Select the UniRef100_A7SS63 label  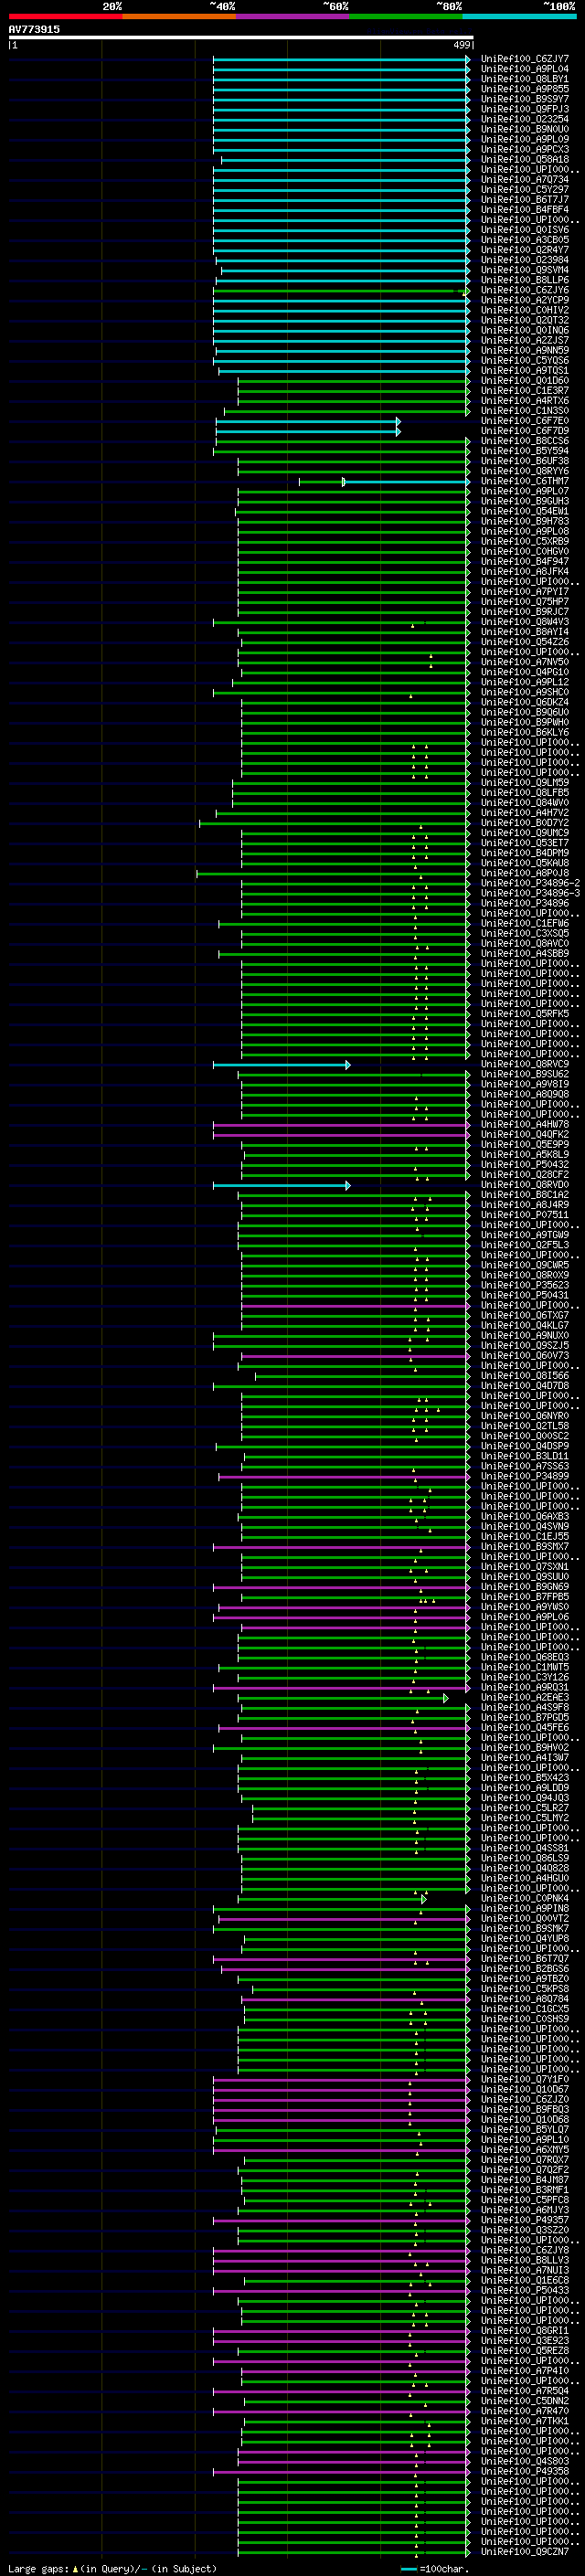click(524, 1466)
